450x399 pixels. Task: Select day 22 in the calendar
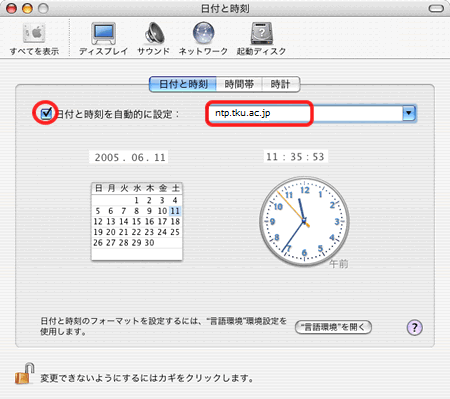tap(136, 232)
